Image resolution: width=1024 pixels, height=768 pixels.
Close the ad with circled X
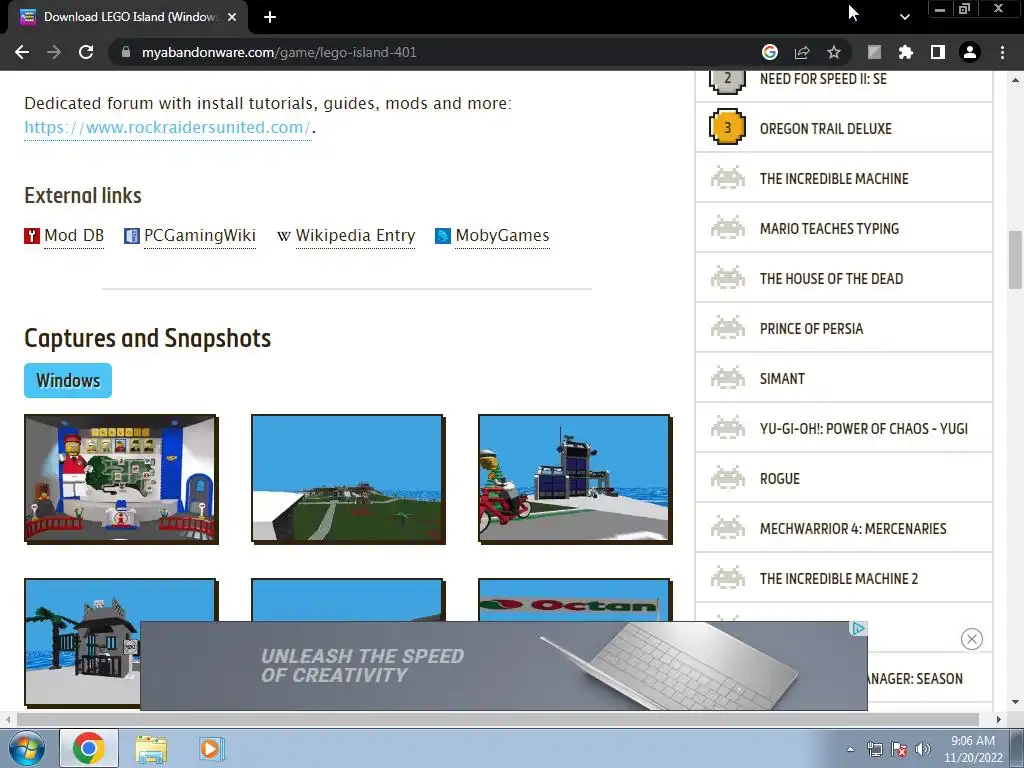pyautogui.click(x=972, y=639)
